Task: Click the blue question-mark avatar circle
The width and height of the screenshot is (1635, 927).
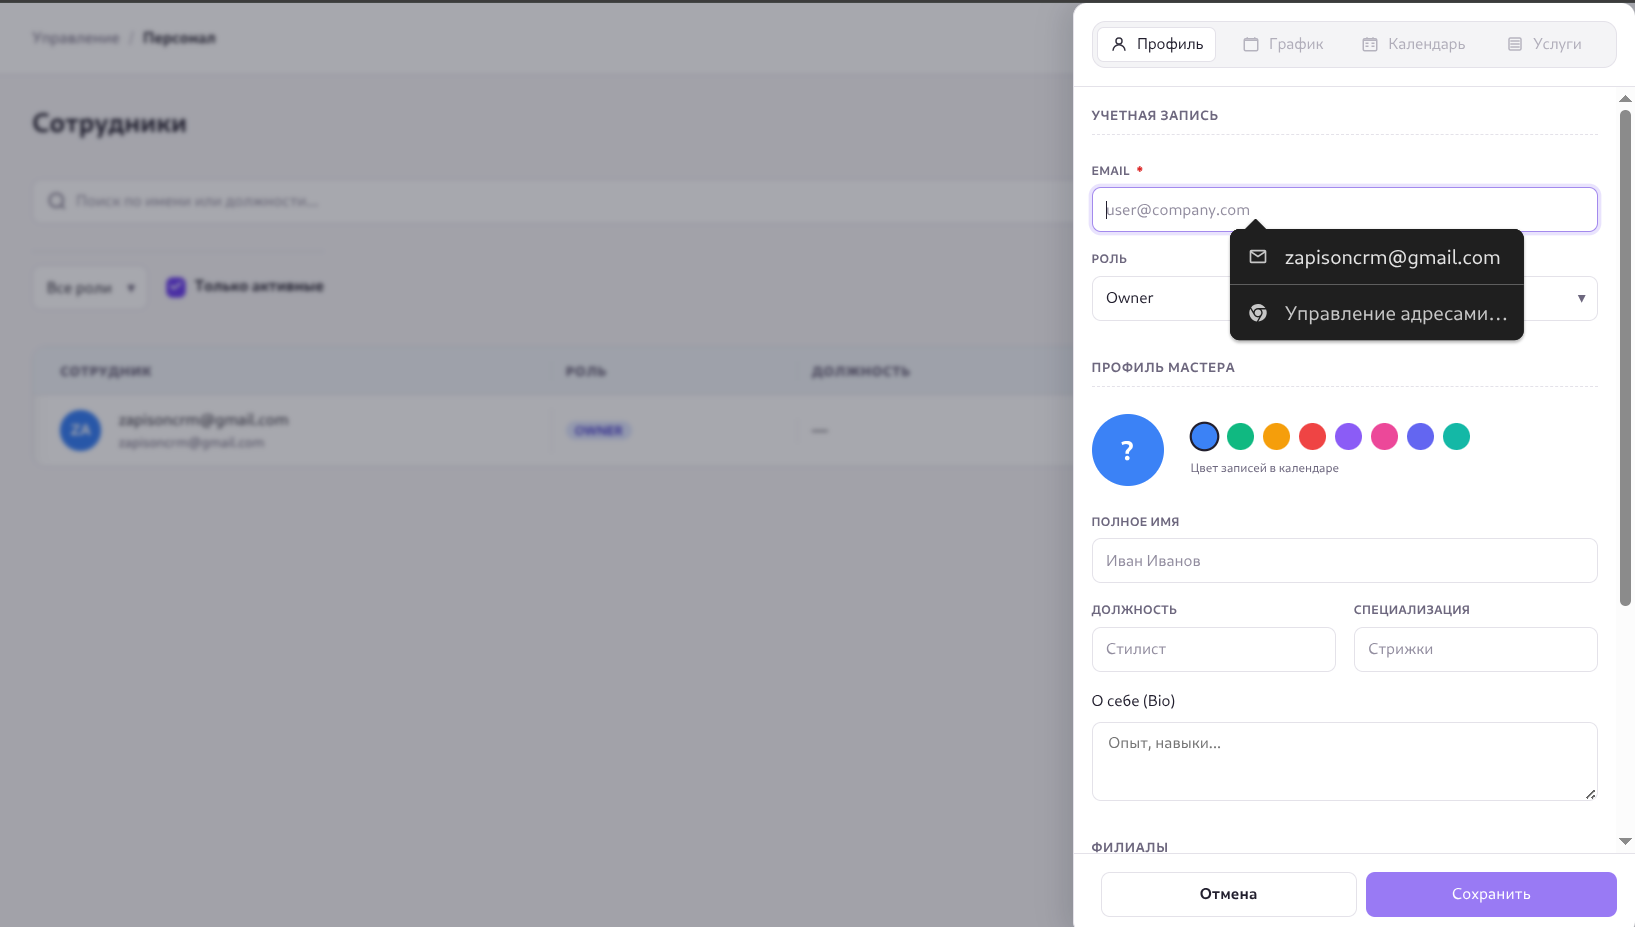Action: [x=1127, y=450]
